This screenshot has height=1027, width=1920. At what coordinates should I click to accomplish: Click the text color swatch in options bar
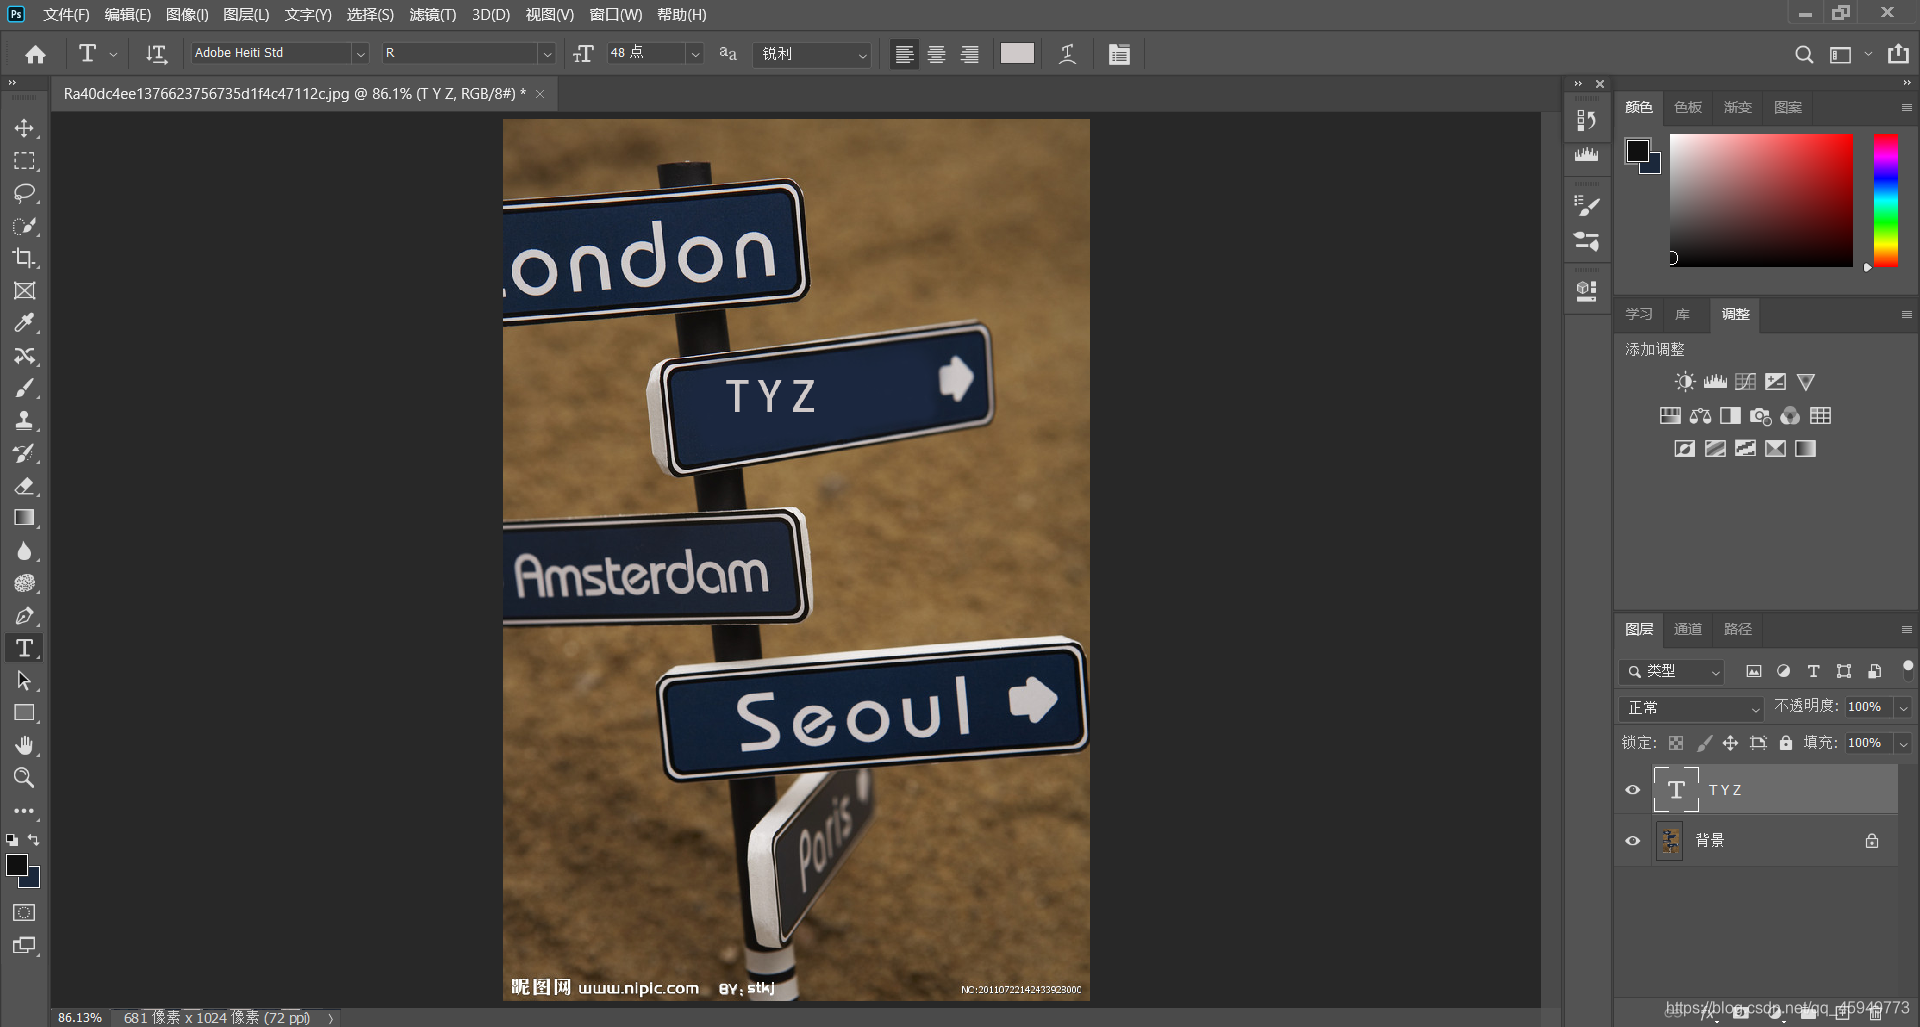tap(1017, 54)
